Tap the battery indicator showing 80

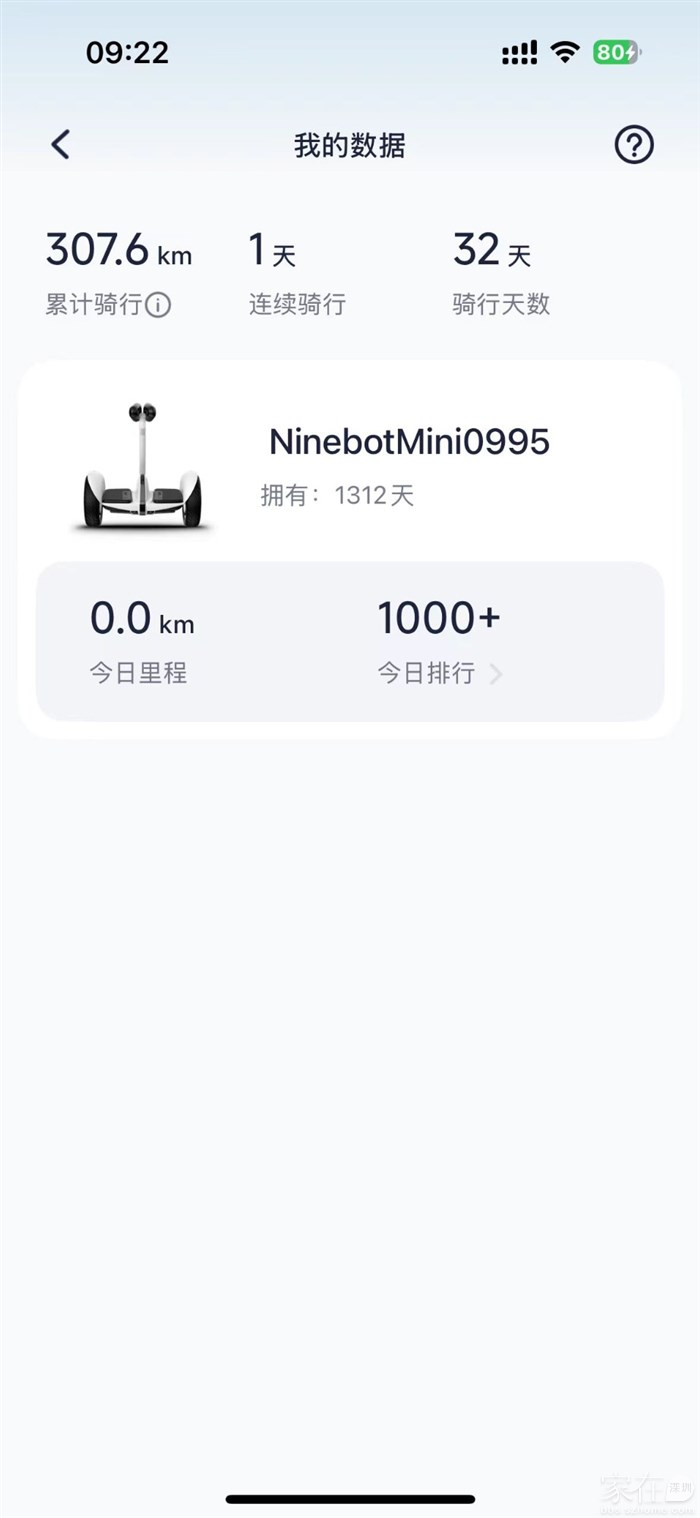(x=615, y=53)
